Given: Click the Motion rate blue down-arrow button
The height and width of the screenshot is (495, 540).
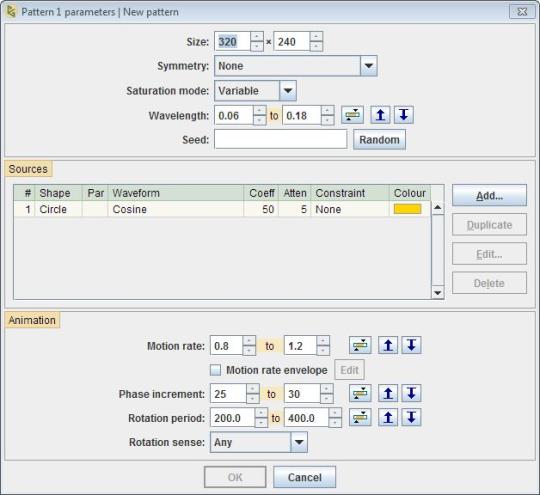Looking at the screenshot, I should 412,345.
